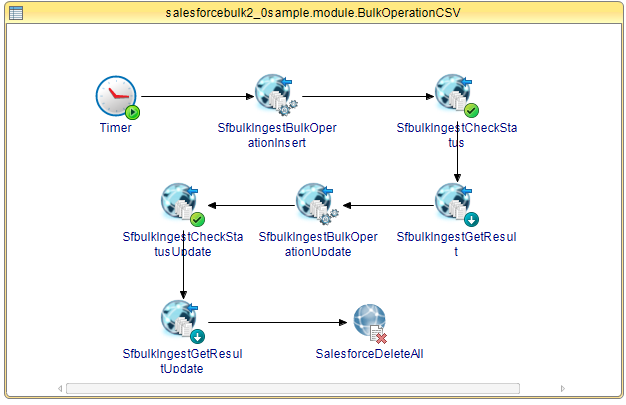Click the SfbulkIngestCheckStatusUpdate activity icon
This screenshot has height=405, width=626.
[183, 204]
